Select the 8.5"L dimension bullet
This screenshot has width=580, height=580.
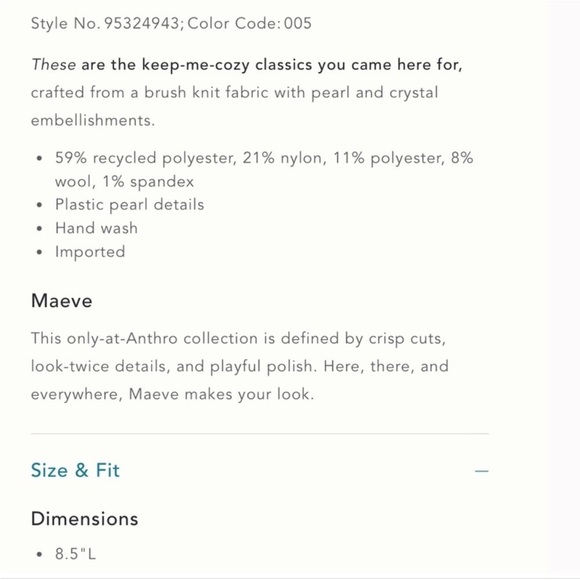(75, 554)
